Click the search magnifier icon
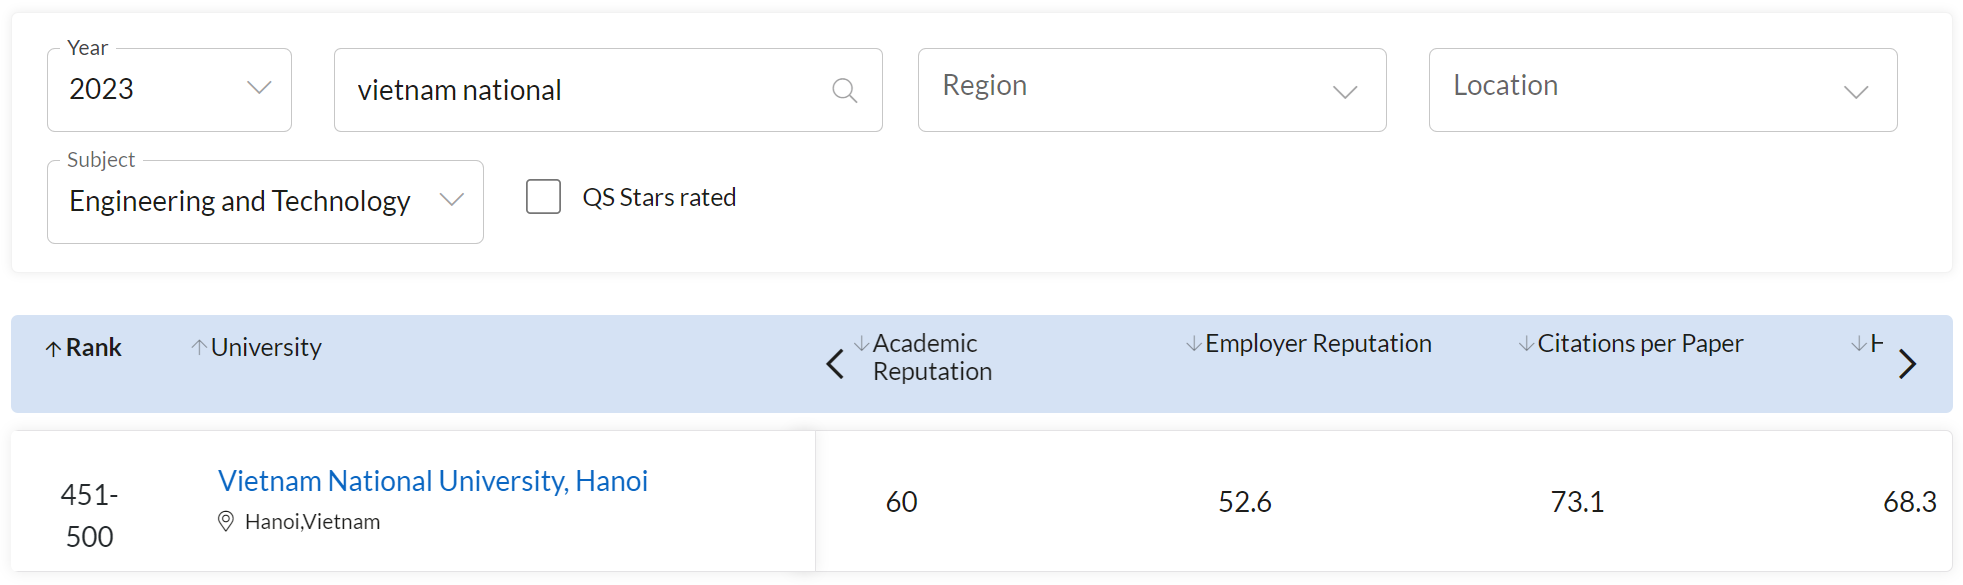The image size is (1963, 585). click(844, 91)
